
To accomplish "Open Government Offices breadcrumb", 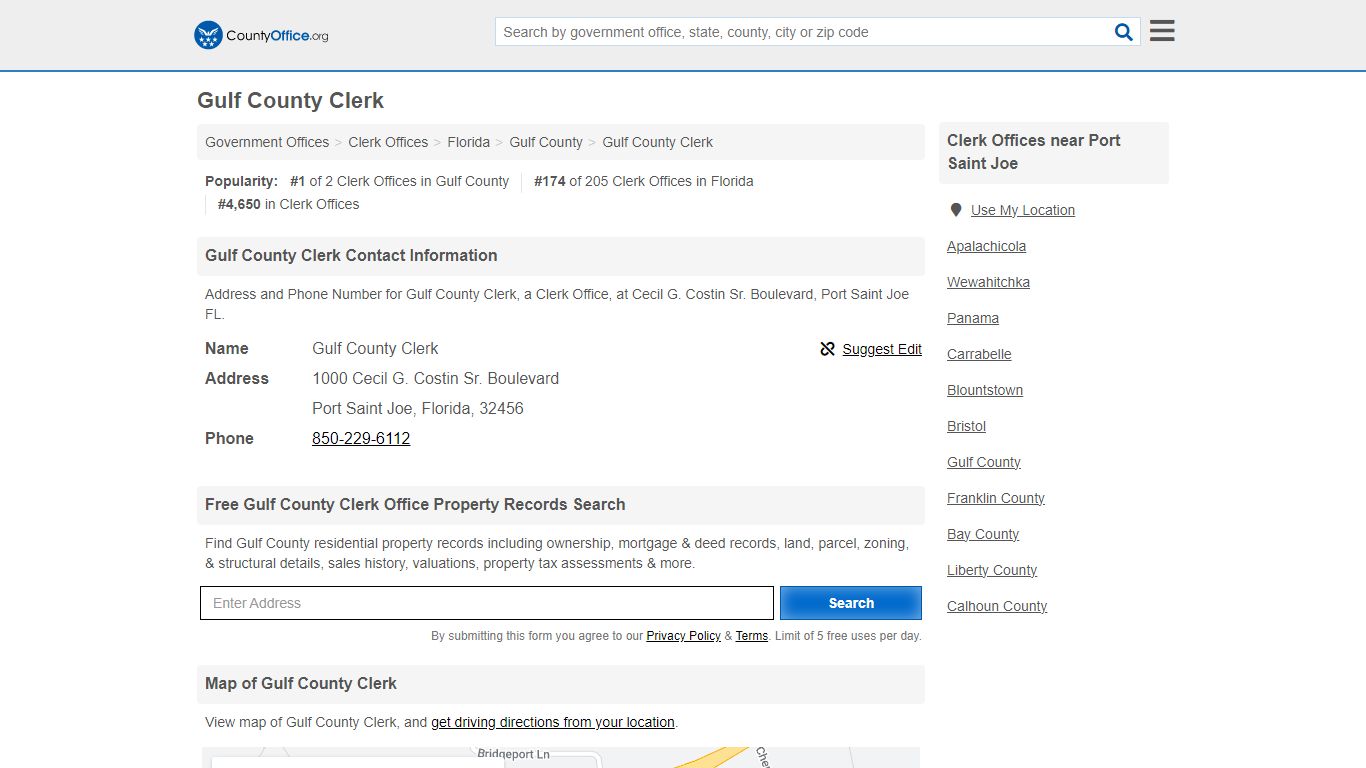I will (267, 142).
